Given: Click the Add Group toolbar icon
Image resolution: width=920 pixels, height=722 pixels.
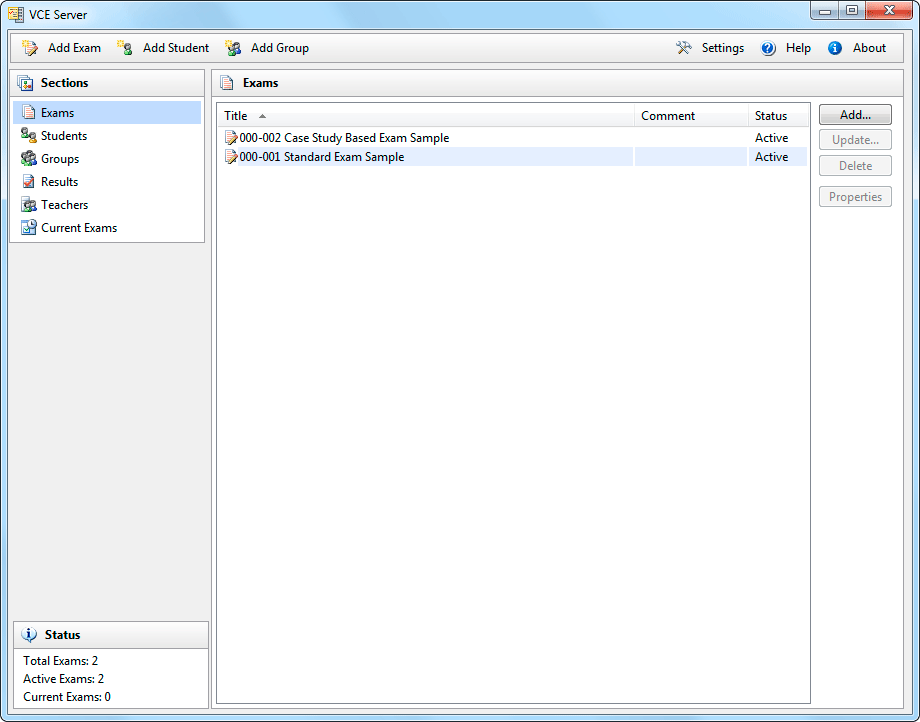Looking at the screenshot, I should 233,48.
